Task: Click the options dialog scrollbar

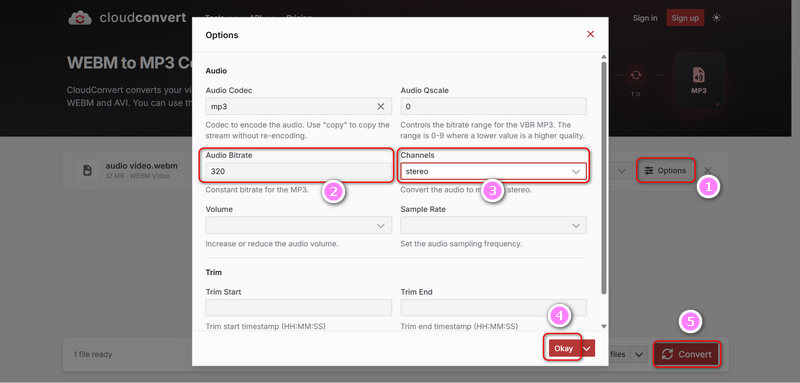Action: pyautogui.click(x=604, y=177)
